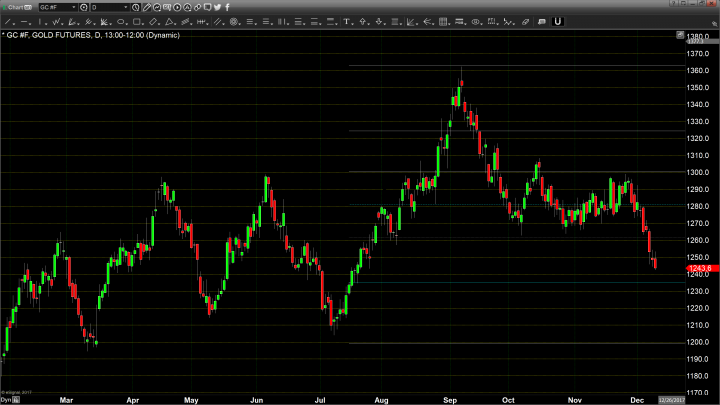Image resolution: width=720 pixels, height=405 pixels.
Task: Select the horizontal line tool
Action: [x=25, y=22]
